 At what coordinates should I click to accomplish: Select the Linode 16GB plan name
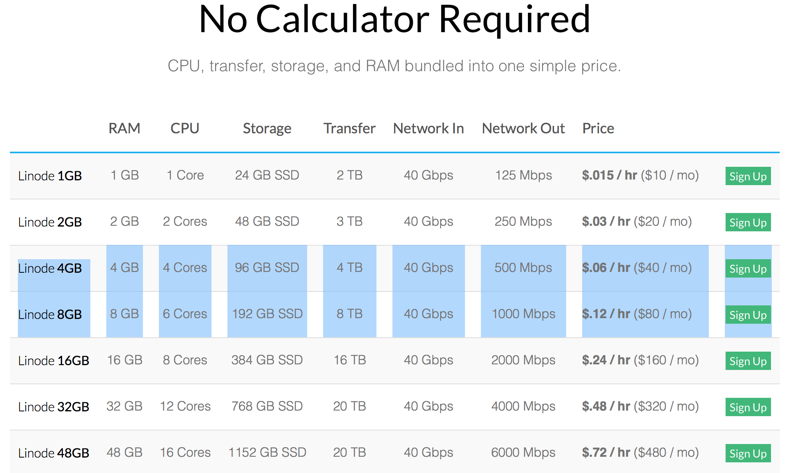[54, 361]
